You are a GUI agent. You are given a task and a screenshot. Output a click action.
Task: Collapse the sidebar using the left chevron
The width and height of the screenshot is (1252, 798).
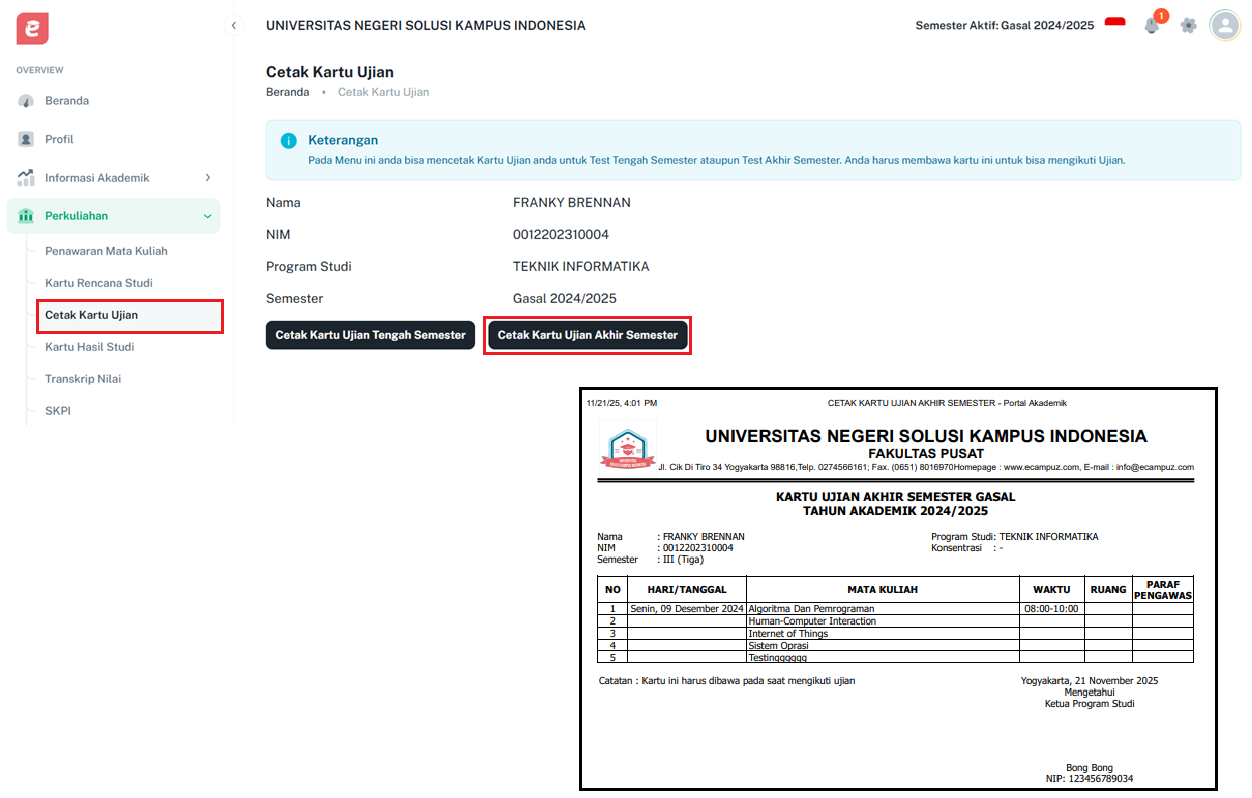233,25
